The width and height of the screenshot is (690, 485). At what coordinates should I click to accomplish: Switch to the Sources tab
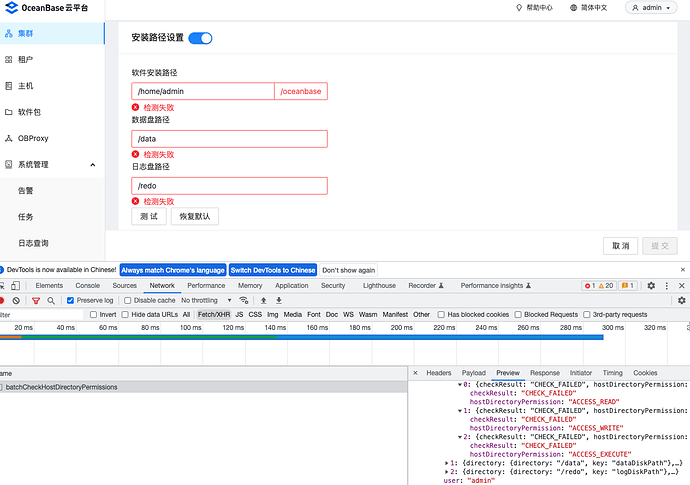click(125, 286)
